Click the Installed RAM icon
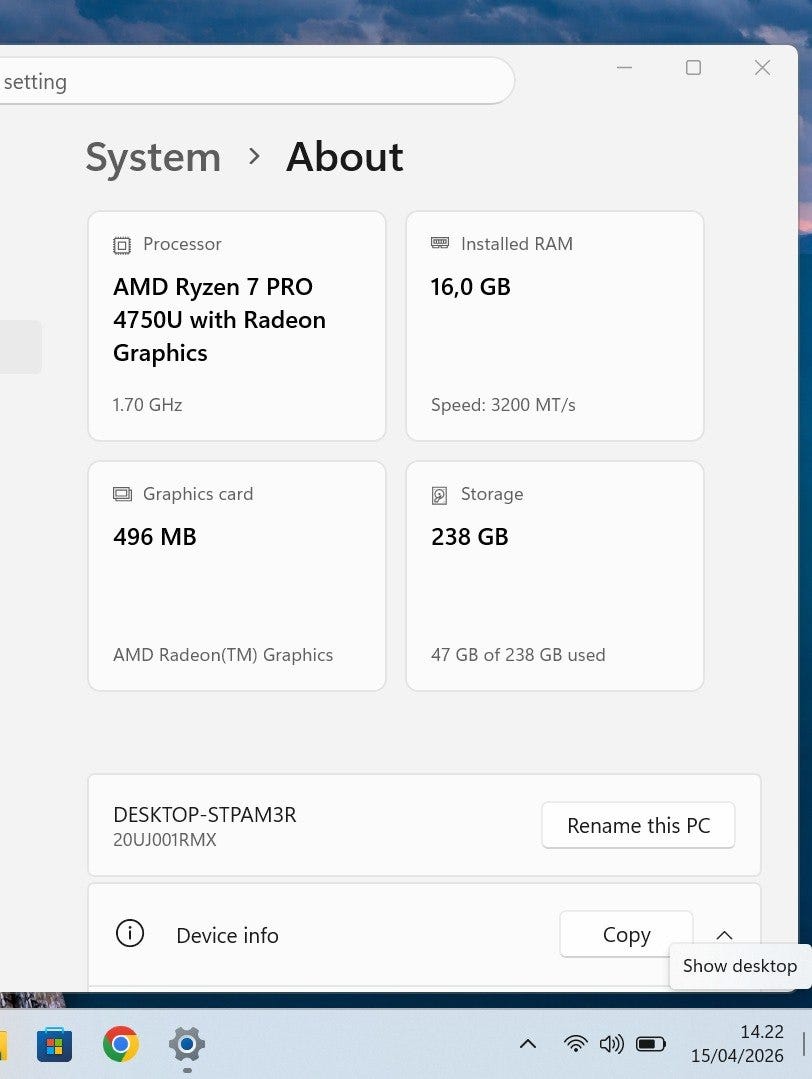Viewport: 812px width, 1079px height. [440, 243]
